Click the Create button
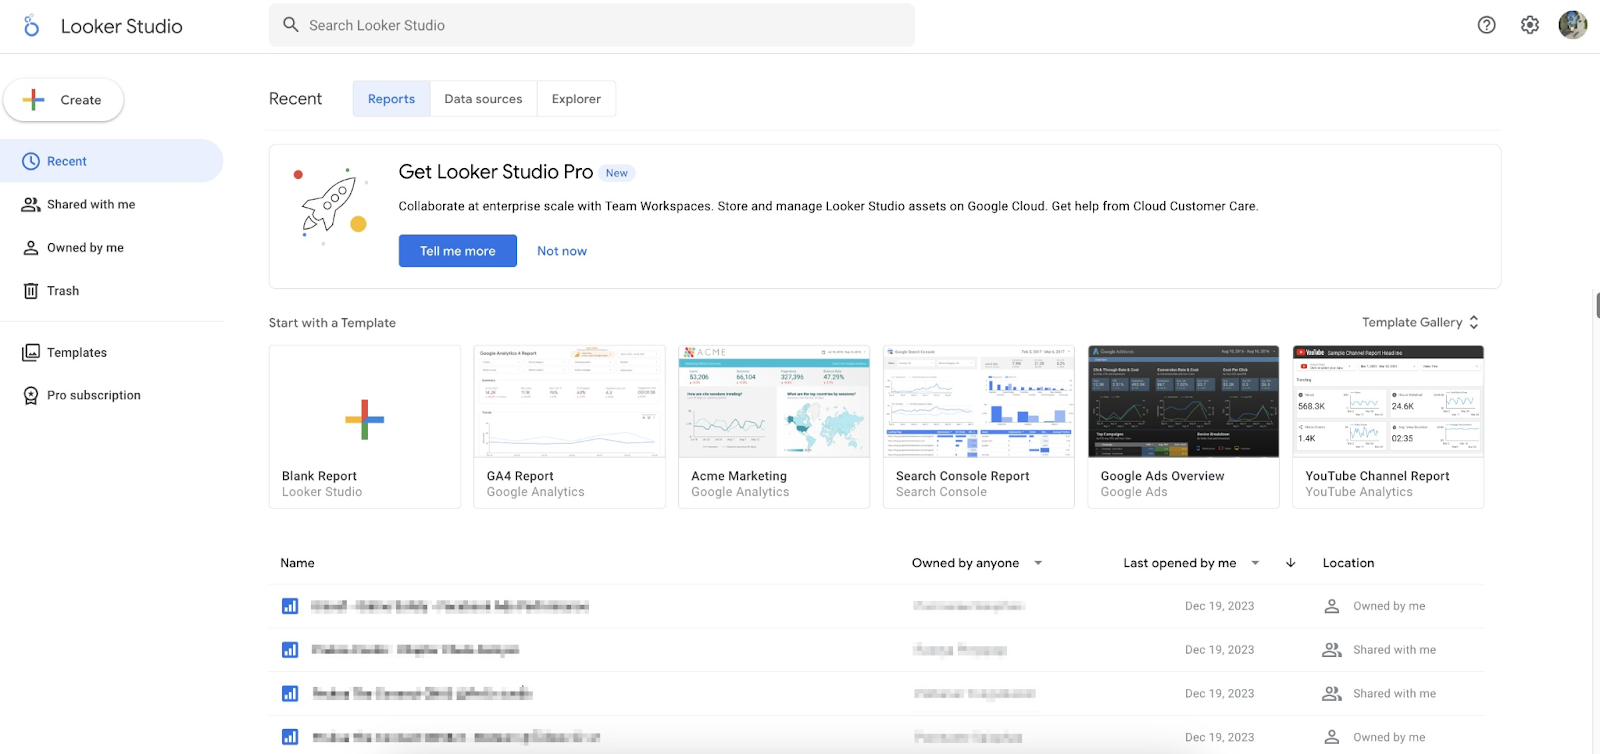This screenshot has width=1600, height=754. (x=63, y=100)
